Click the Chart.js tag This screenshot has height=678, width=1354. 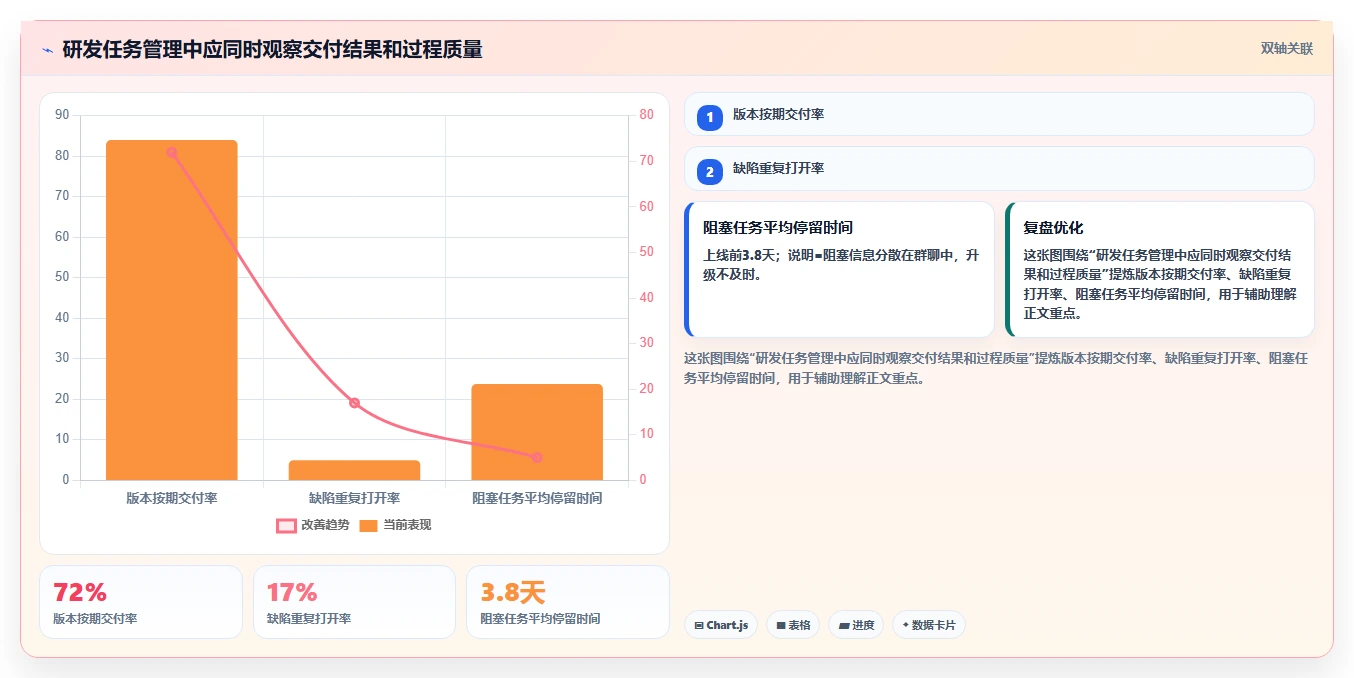coord(721,625)
